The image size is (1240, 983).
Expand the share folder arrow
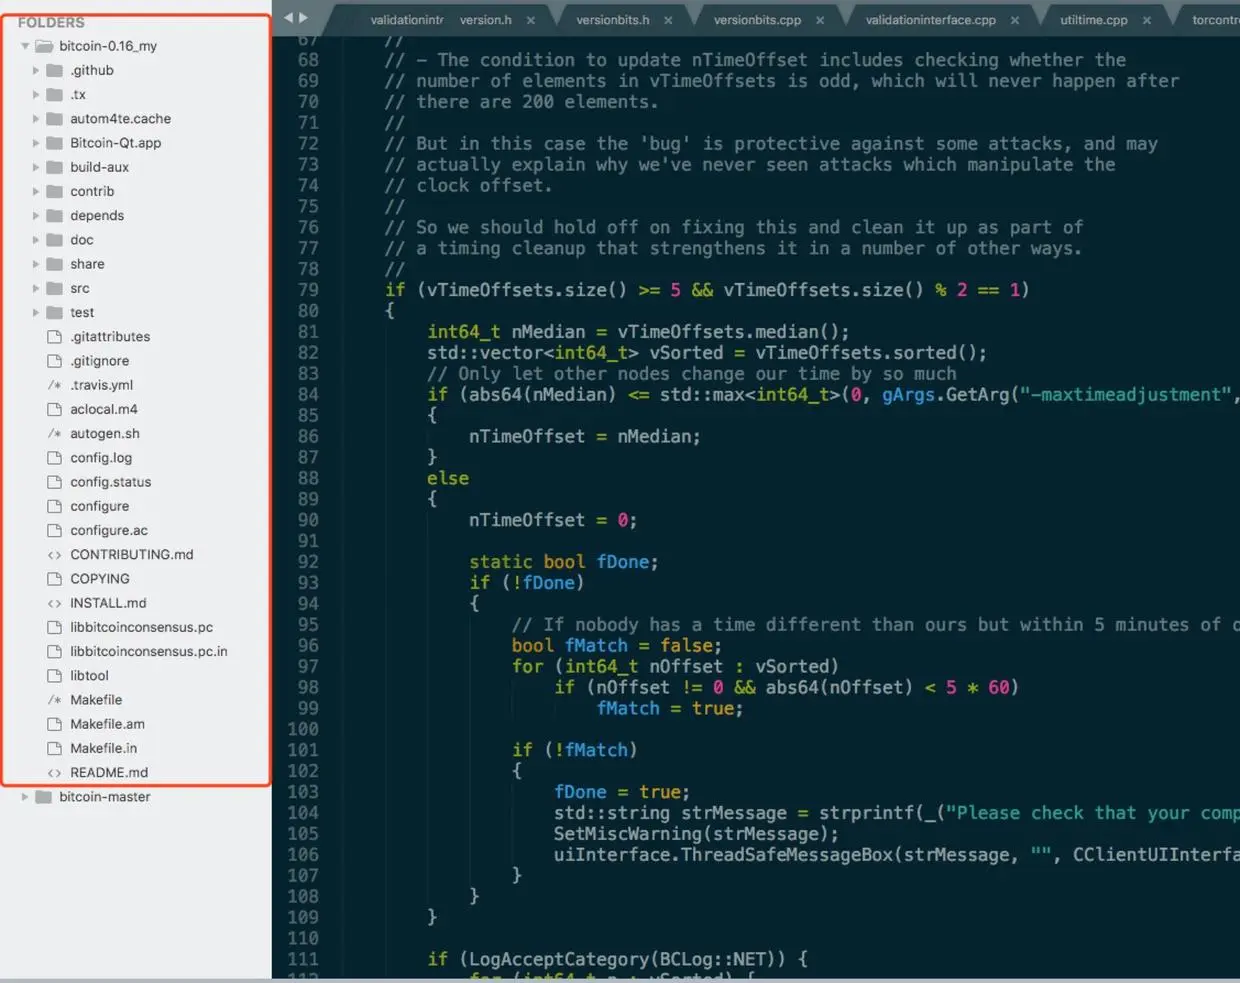[x=36, y=264]
